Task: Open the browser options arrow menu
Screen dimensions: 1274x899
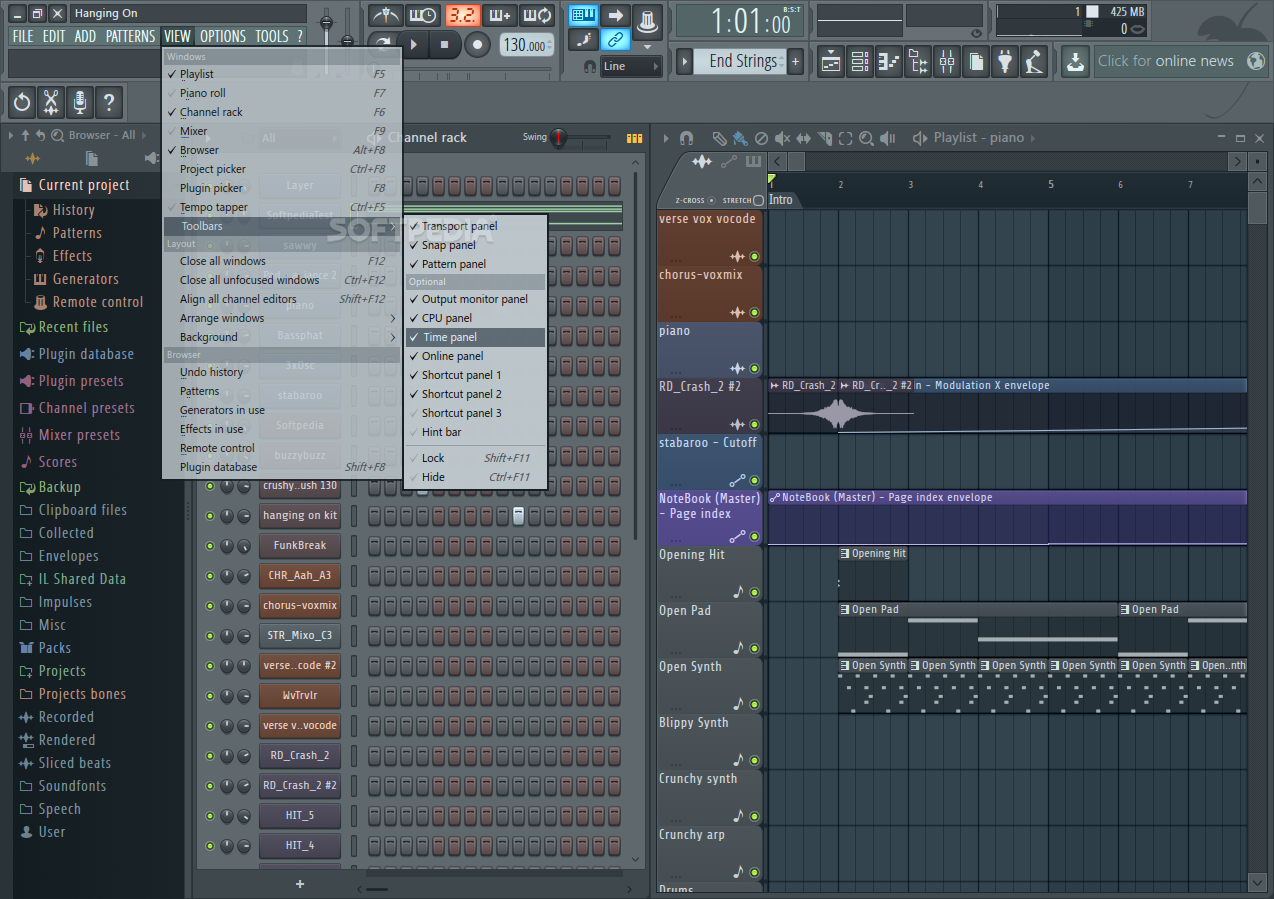Action: point(12,135)
